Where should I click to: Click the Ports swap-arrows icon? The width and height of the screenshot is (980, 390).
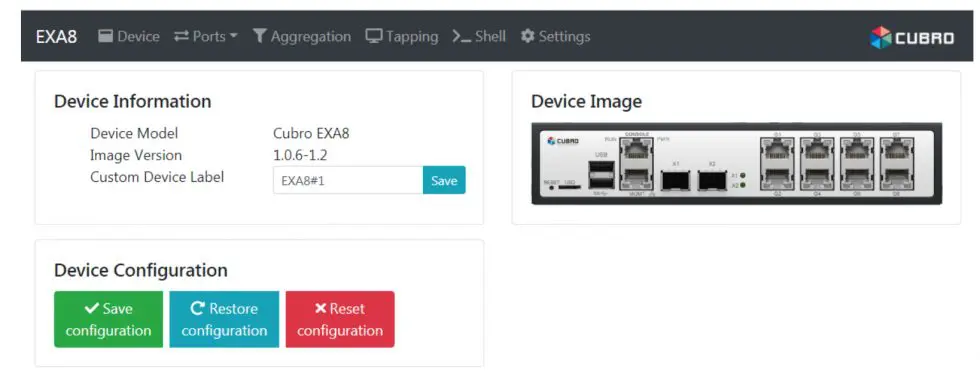click(x=181, y=36)
